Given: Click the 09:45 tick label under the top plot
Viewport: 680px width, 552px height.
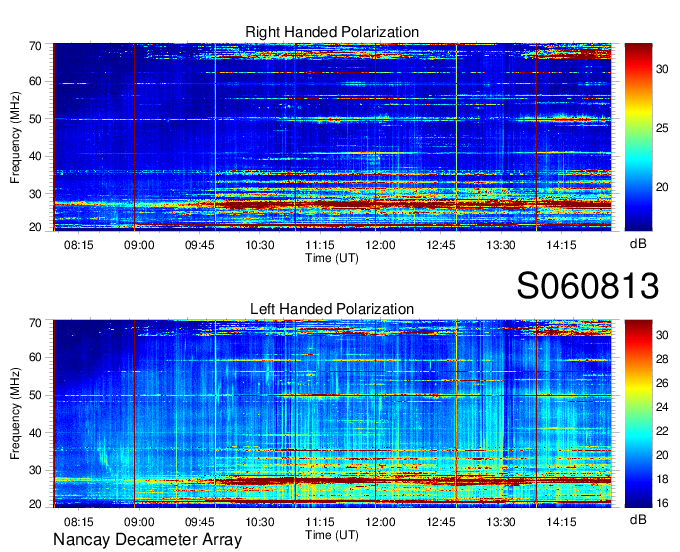Looking at the screenshot, I should click(x=199, y=245).
